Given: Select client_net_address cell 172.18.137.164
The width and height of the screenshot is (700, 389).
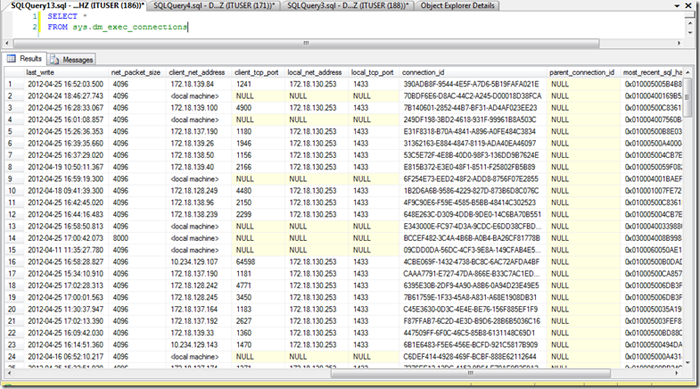Looking at the screenshot, I should (200, 309).
